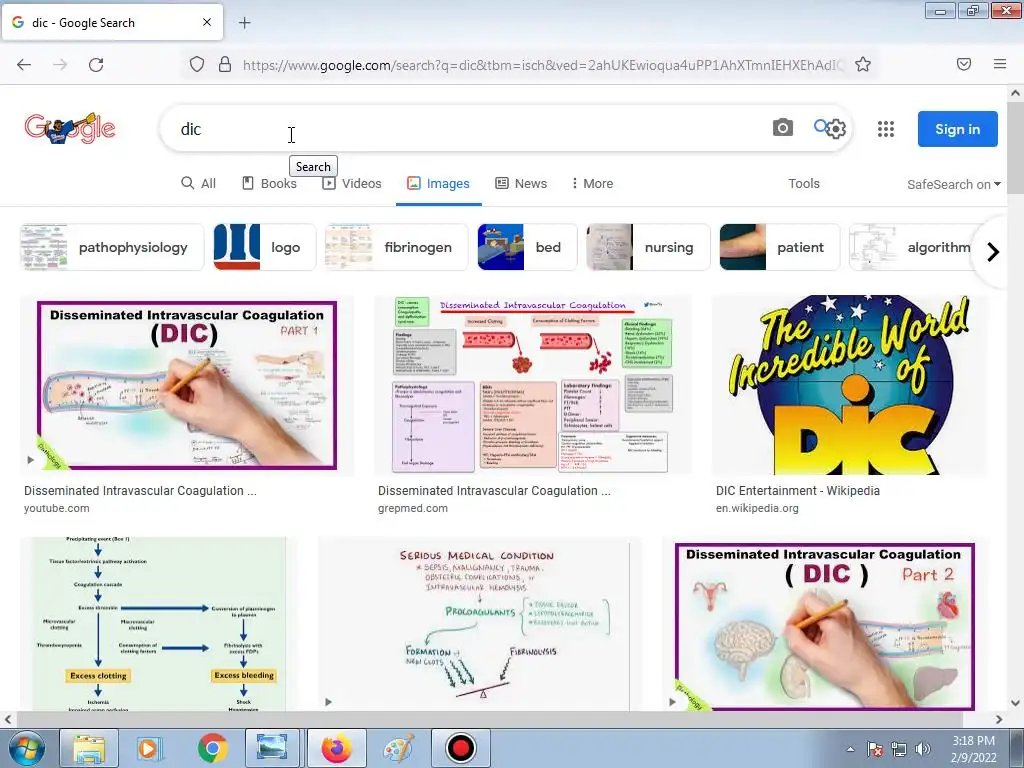Filter images by logo chip
1024x768 pixels.
click(264, 247)
